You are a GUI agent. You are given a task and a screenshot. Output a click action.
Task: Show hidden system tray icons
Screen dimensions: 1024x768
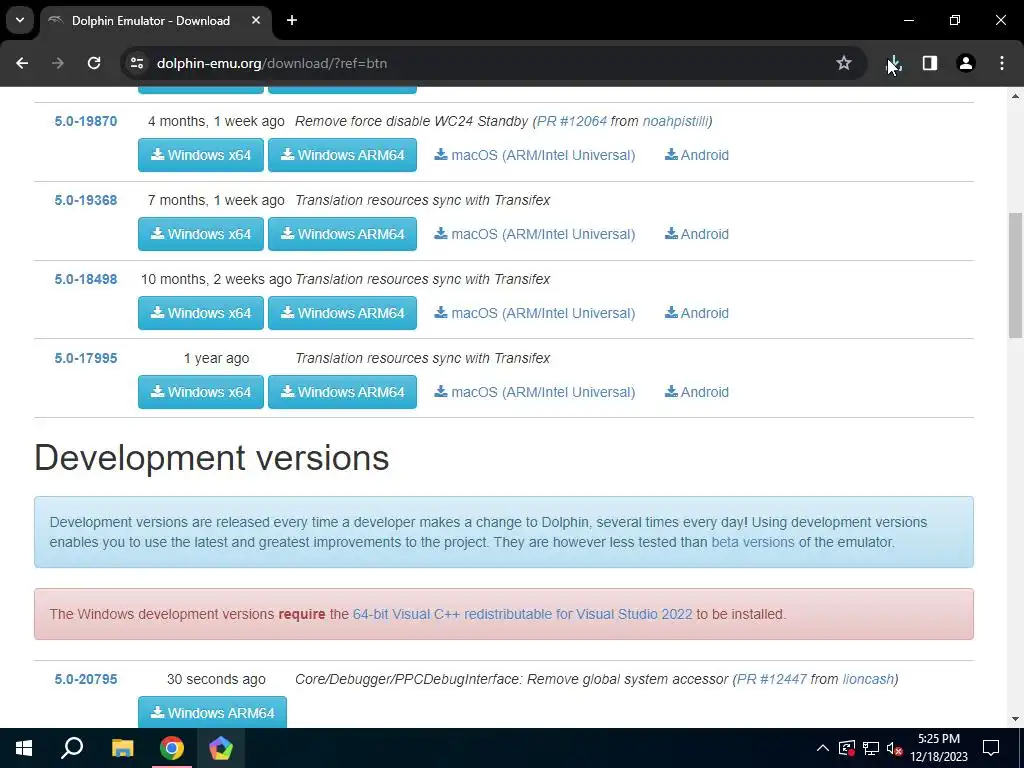(x=823, y=748)
